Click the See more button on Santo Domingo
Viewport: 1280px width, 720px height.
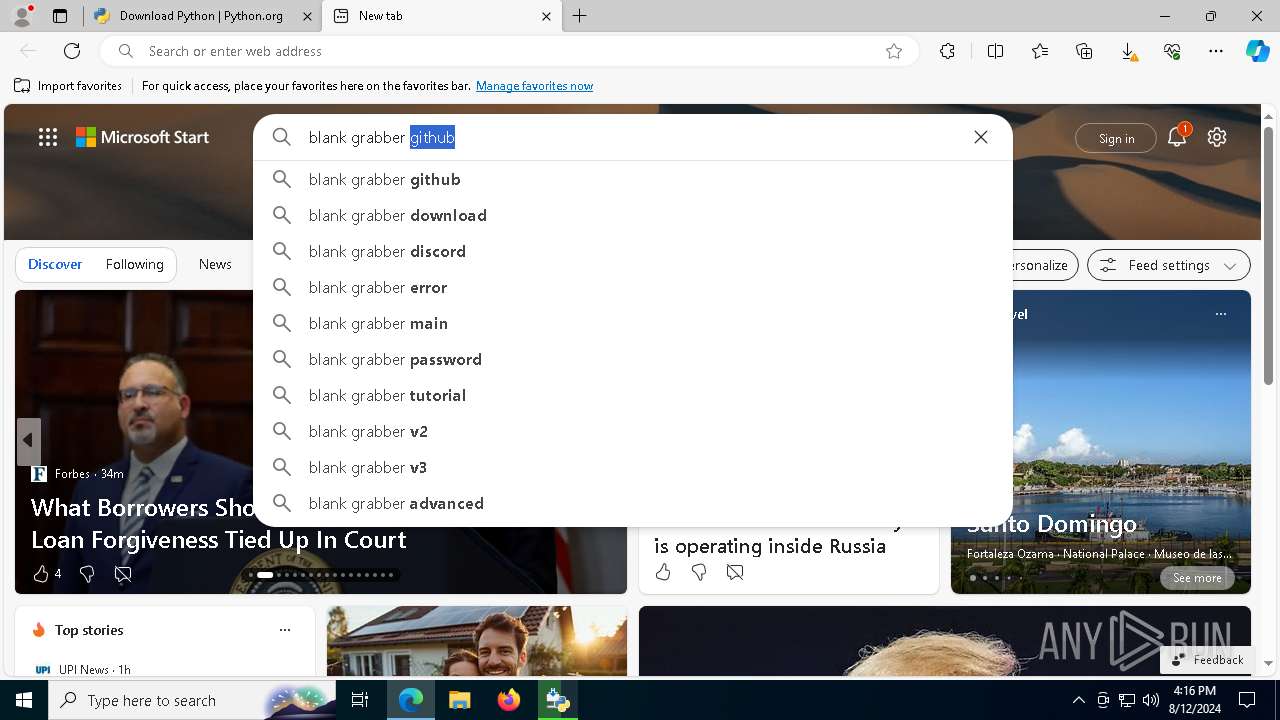click(x=1197, y=578)
